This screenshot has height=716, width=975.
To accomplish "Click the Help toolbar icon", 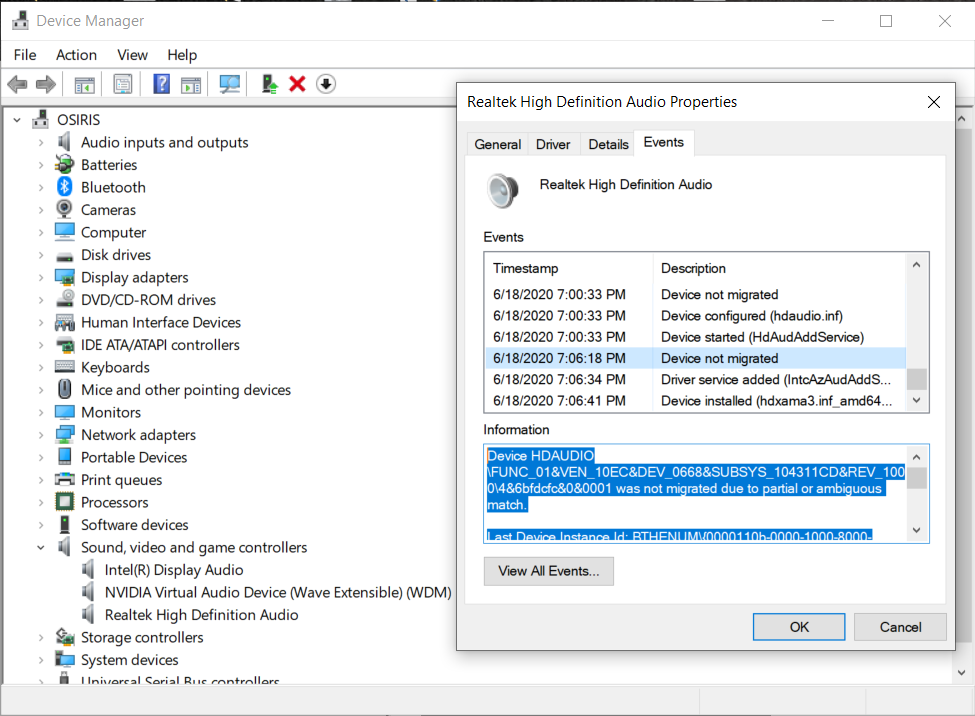I will (160, 84).
